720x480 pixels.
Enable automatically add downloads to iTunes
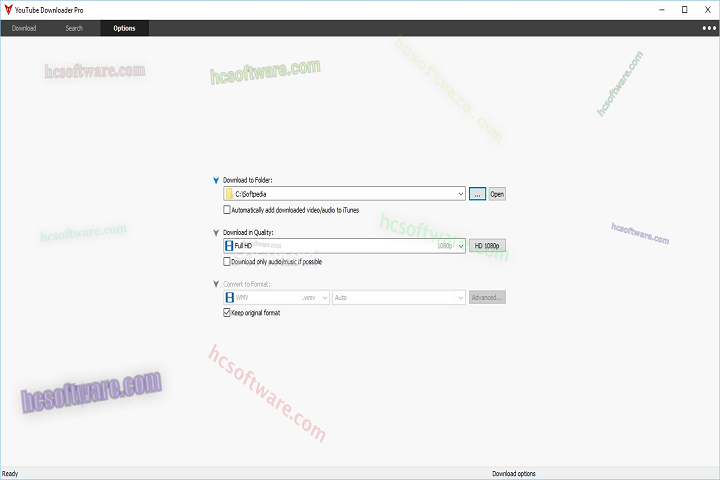(x=227, y=210)
